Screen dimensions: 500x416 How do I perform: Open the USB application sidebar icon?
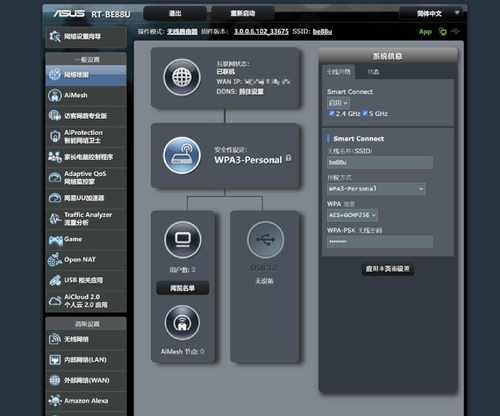[x=55, y=280]
